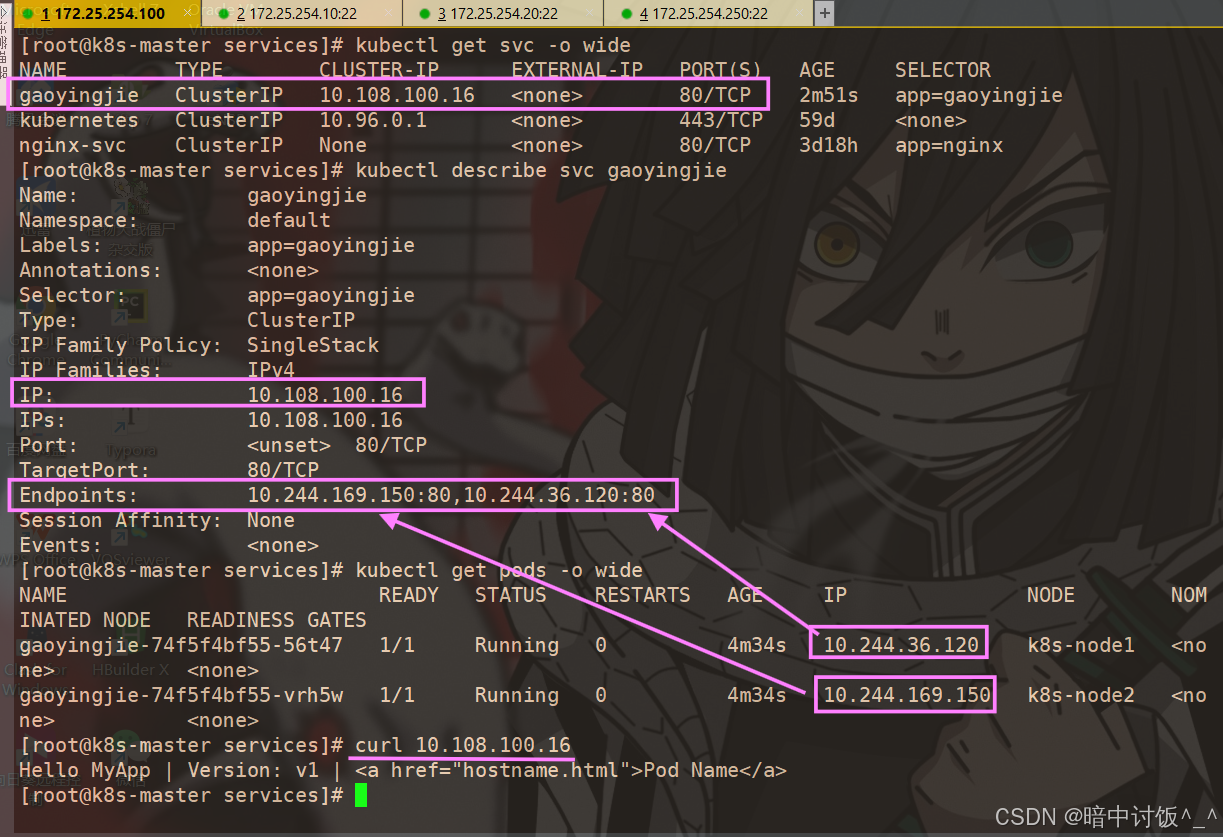This screenshot has width=1223, height=837.
Task: Click 'gaoyingjie' service name in svc table
Action: [79, 95]
